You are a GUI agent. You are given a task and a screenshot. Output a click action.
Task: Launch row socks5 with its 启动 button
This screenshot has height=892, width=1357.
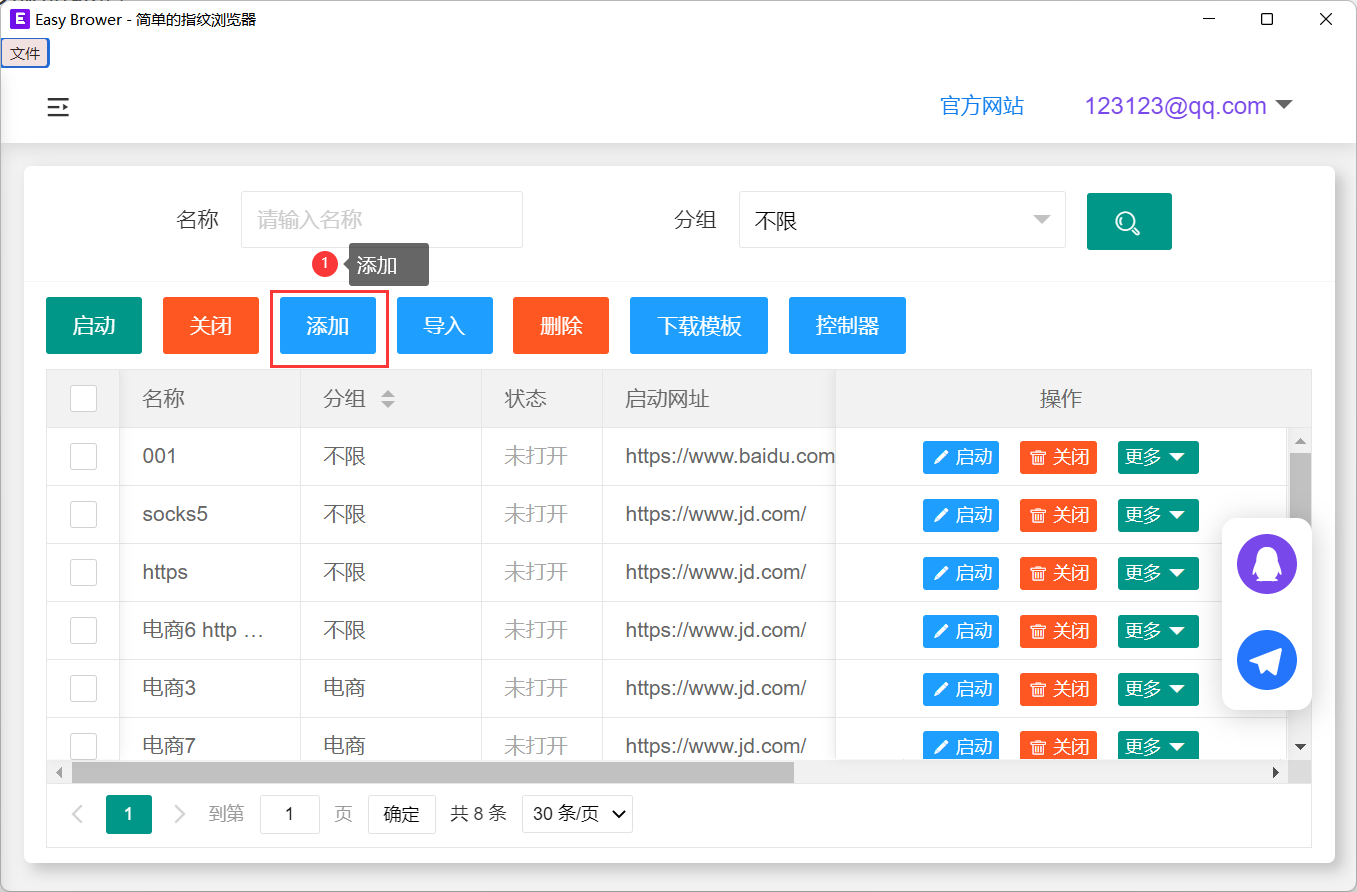(961, 515)
